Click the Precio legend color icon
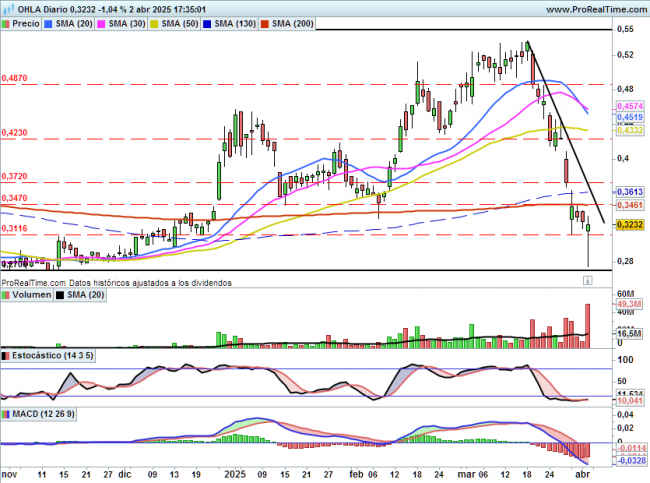Viewport: 650px width, 483px height. [5, 24]
